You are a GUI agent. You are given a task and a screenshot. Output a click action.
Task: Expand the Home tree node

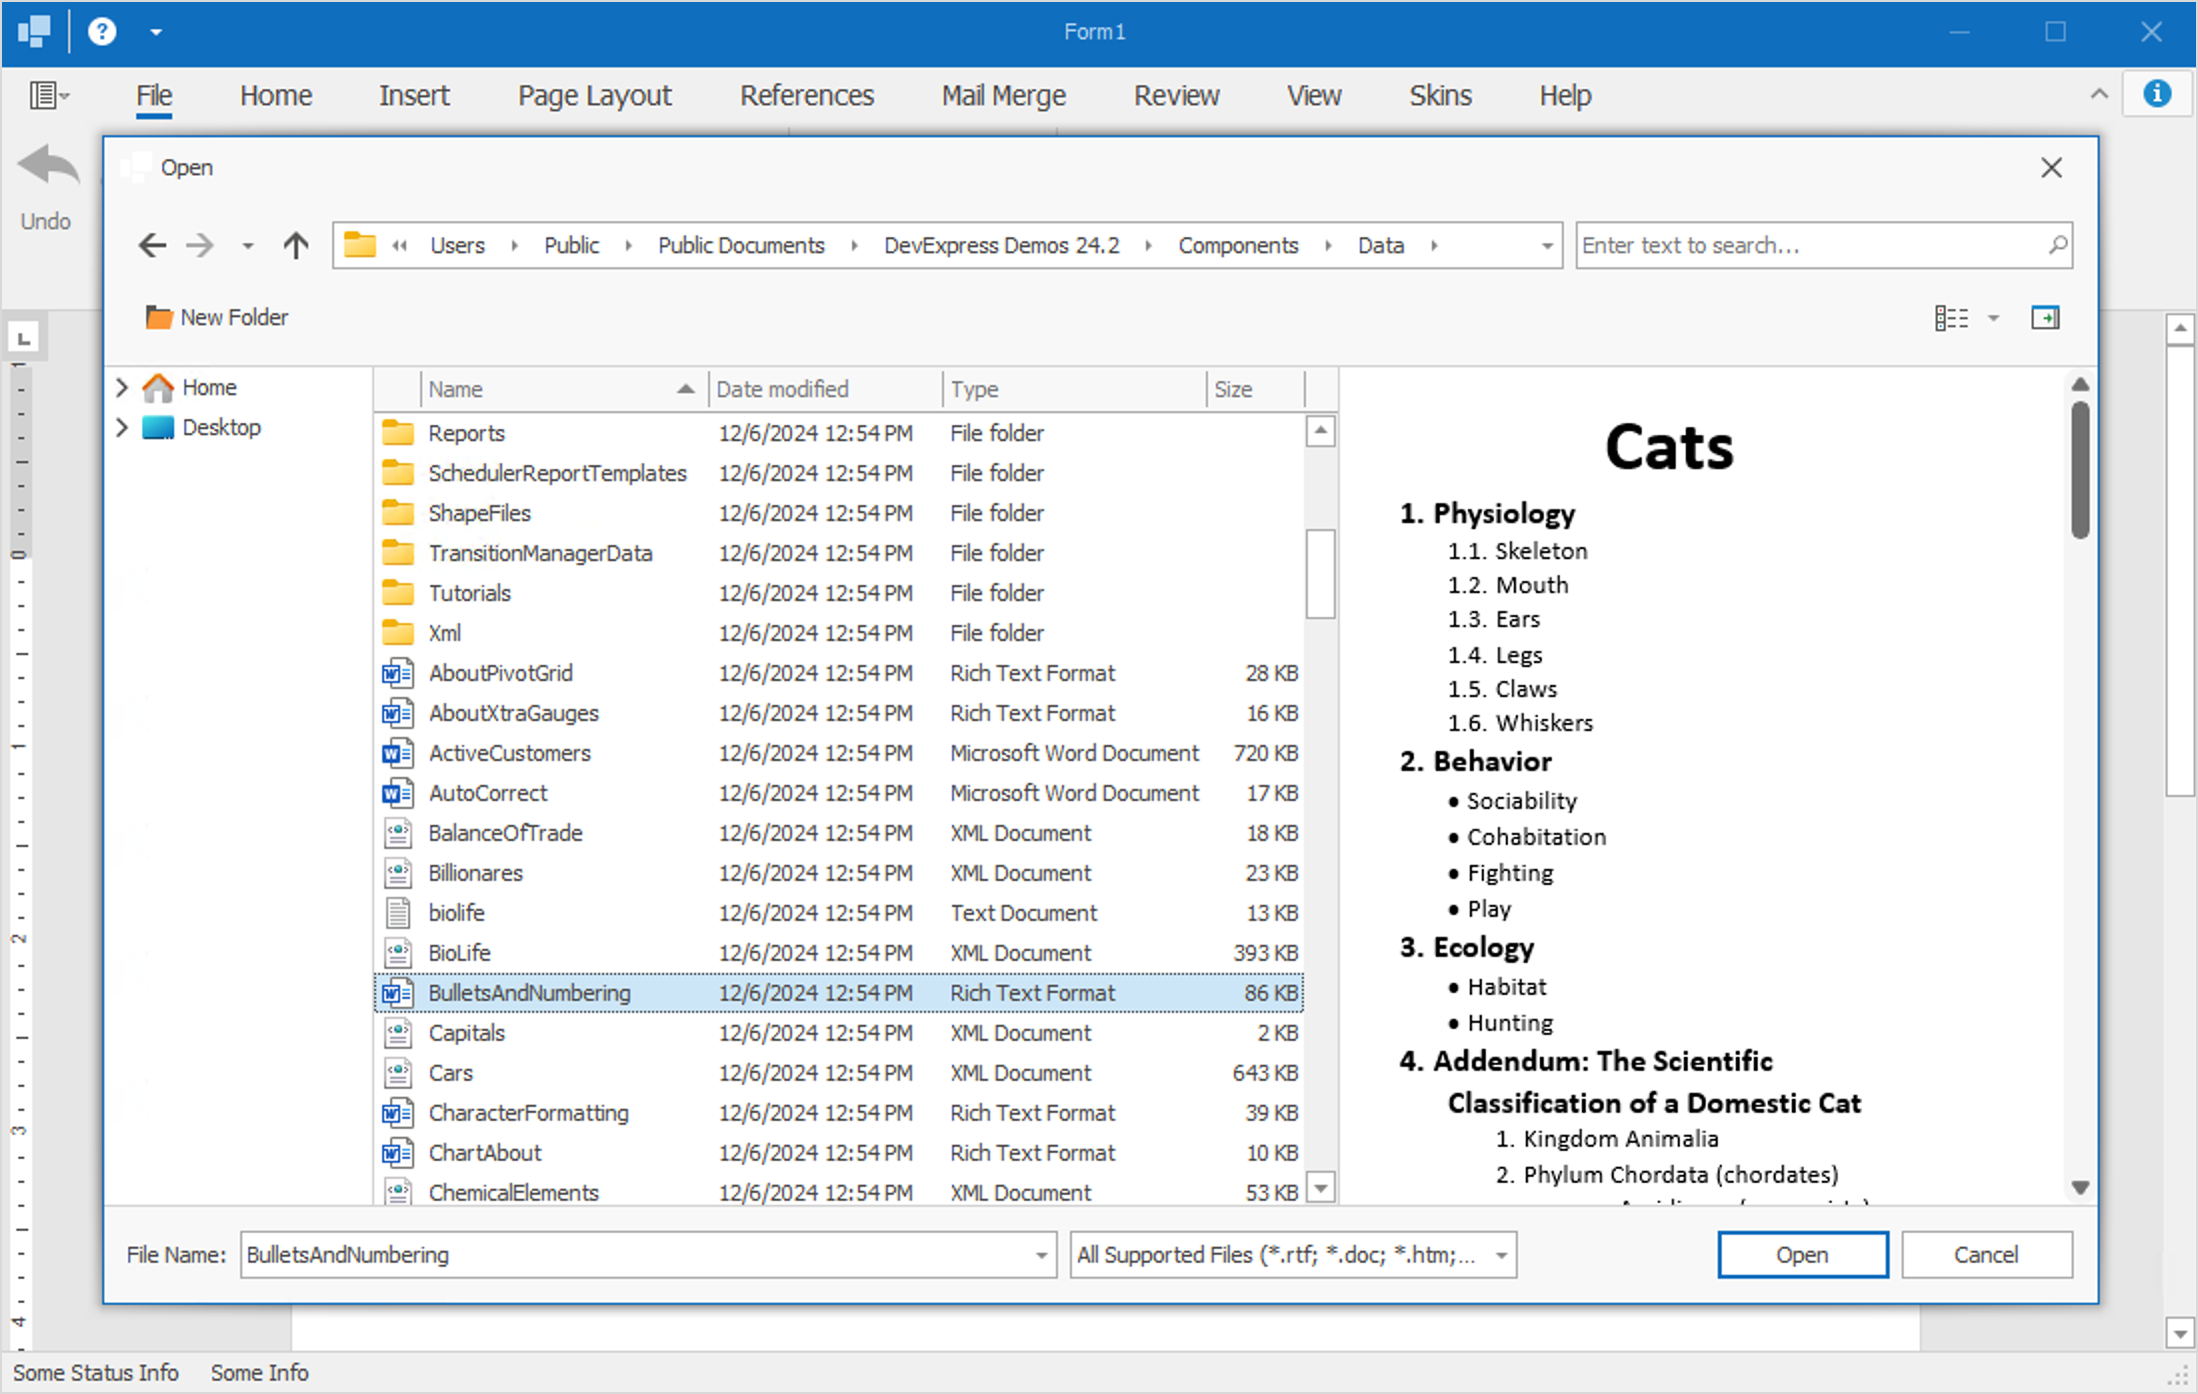(122, 387)
